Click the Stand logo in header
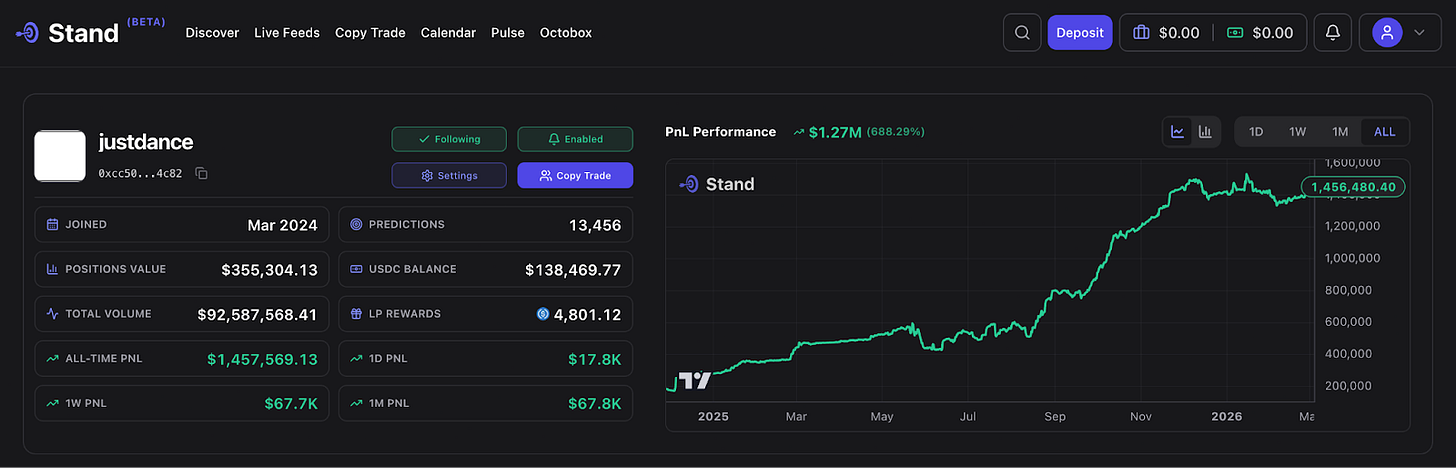 point(67,33)
